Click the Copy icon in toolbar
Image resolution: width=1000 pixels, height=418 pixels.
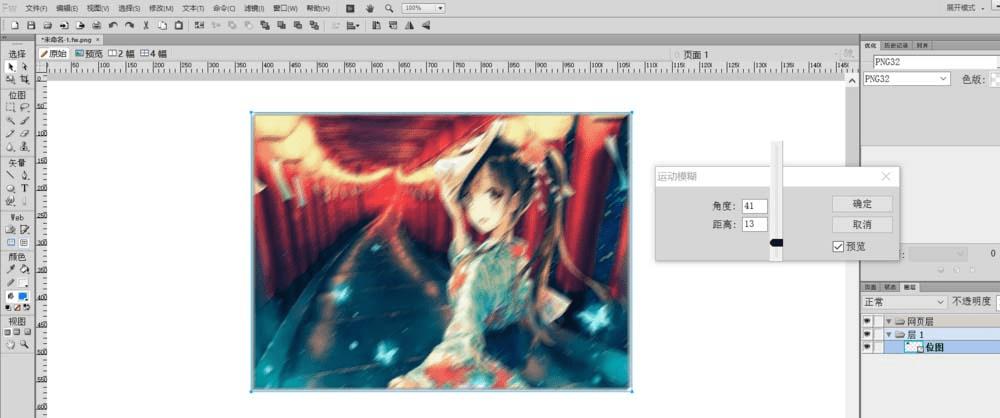[x=163, y=26]
